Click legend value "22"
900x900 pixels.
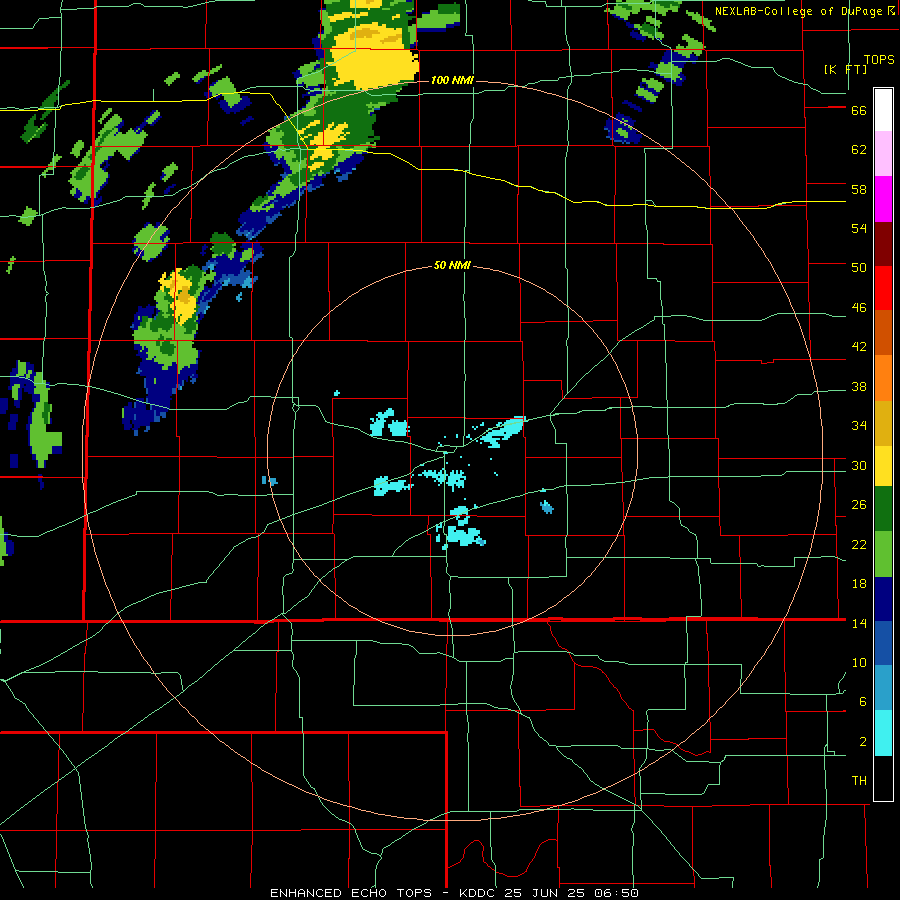tap(859, 545)
